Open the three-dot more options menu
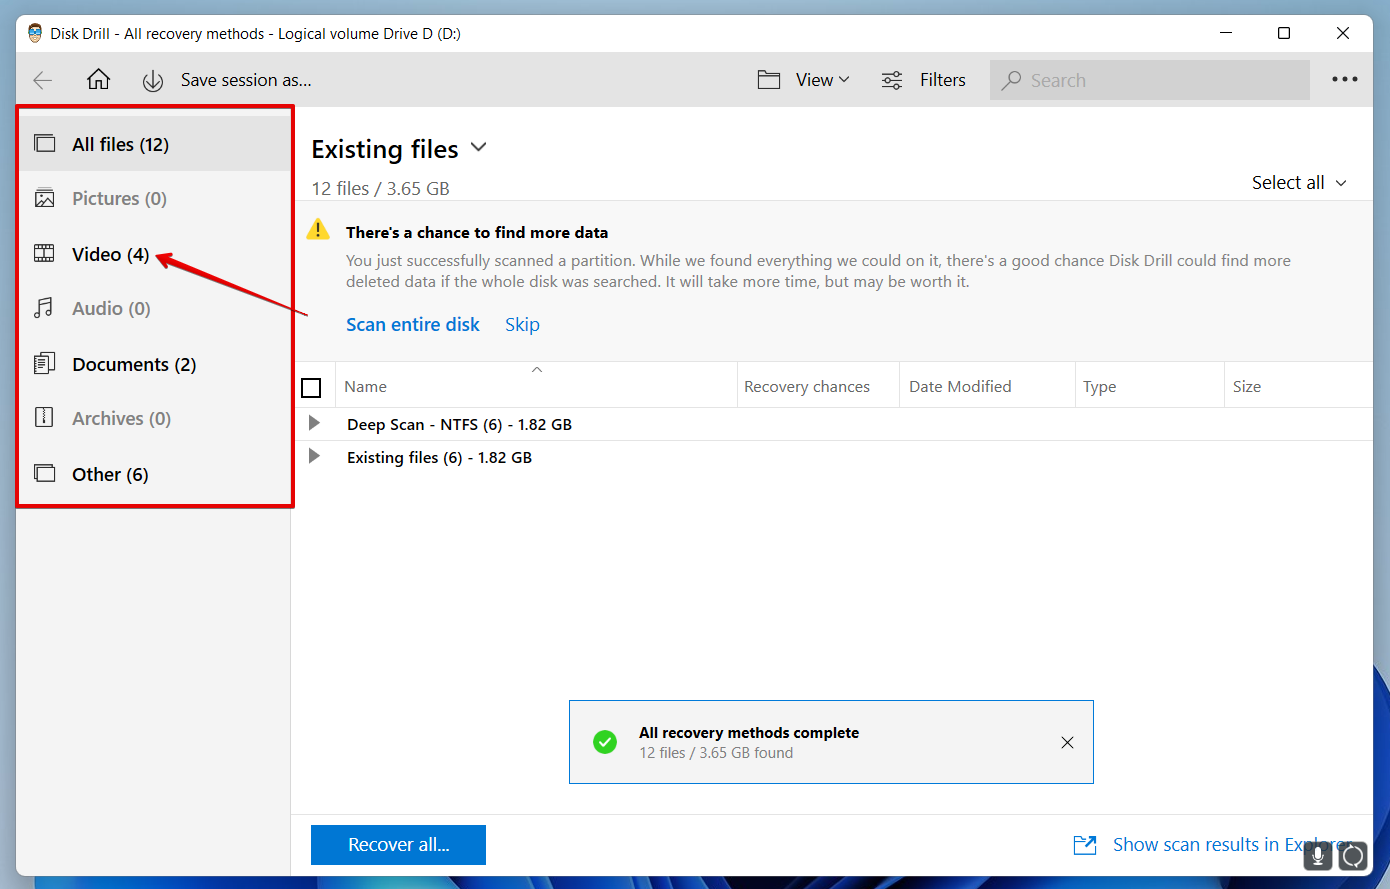This screenshot has width=1390, height=889. click(x=1345, y=80)
